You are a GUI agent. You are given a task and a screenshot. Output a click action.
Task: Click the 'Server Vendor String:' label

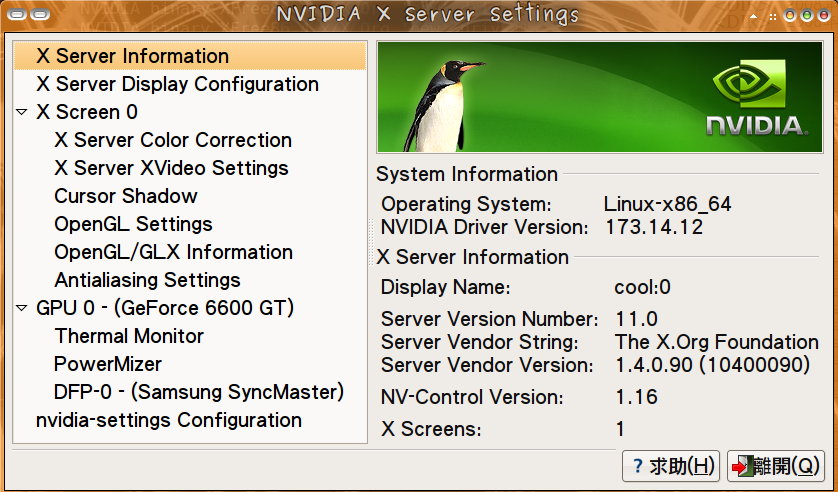point(480,342)
